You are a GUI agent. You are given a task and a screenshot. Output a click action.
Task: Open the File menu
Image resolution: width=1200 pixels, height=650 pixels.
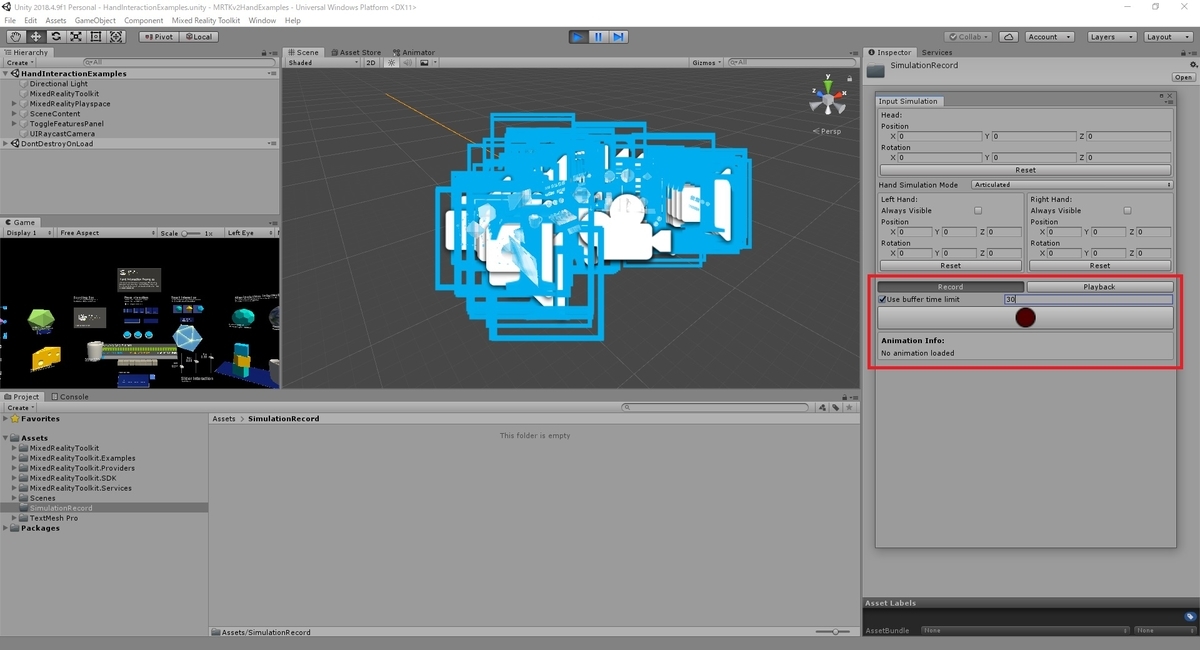[10, 20]
